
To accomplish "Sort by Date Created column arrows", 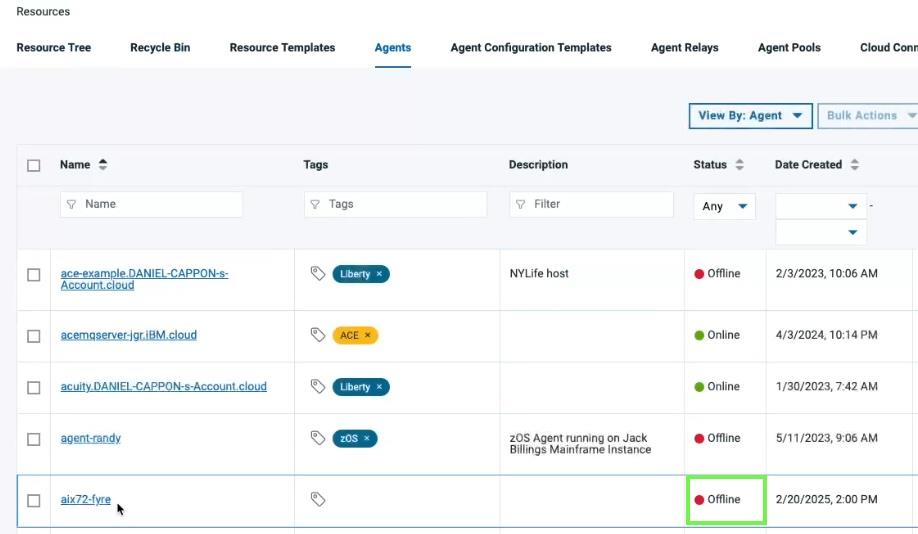I will point(855,165).
